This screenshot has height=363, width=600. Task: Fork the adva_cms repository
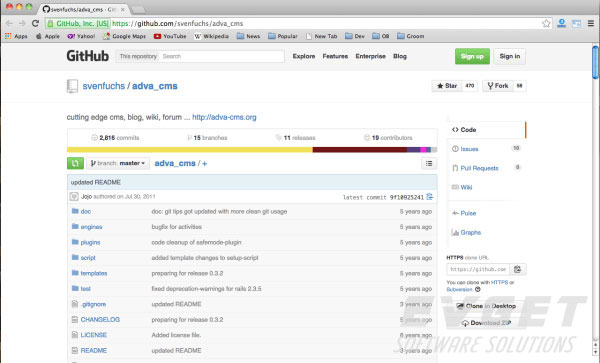pyautogui.click(x=497, y=86)
